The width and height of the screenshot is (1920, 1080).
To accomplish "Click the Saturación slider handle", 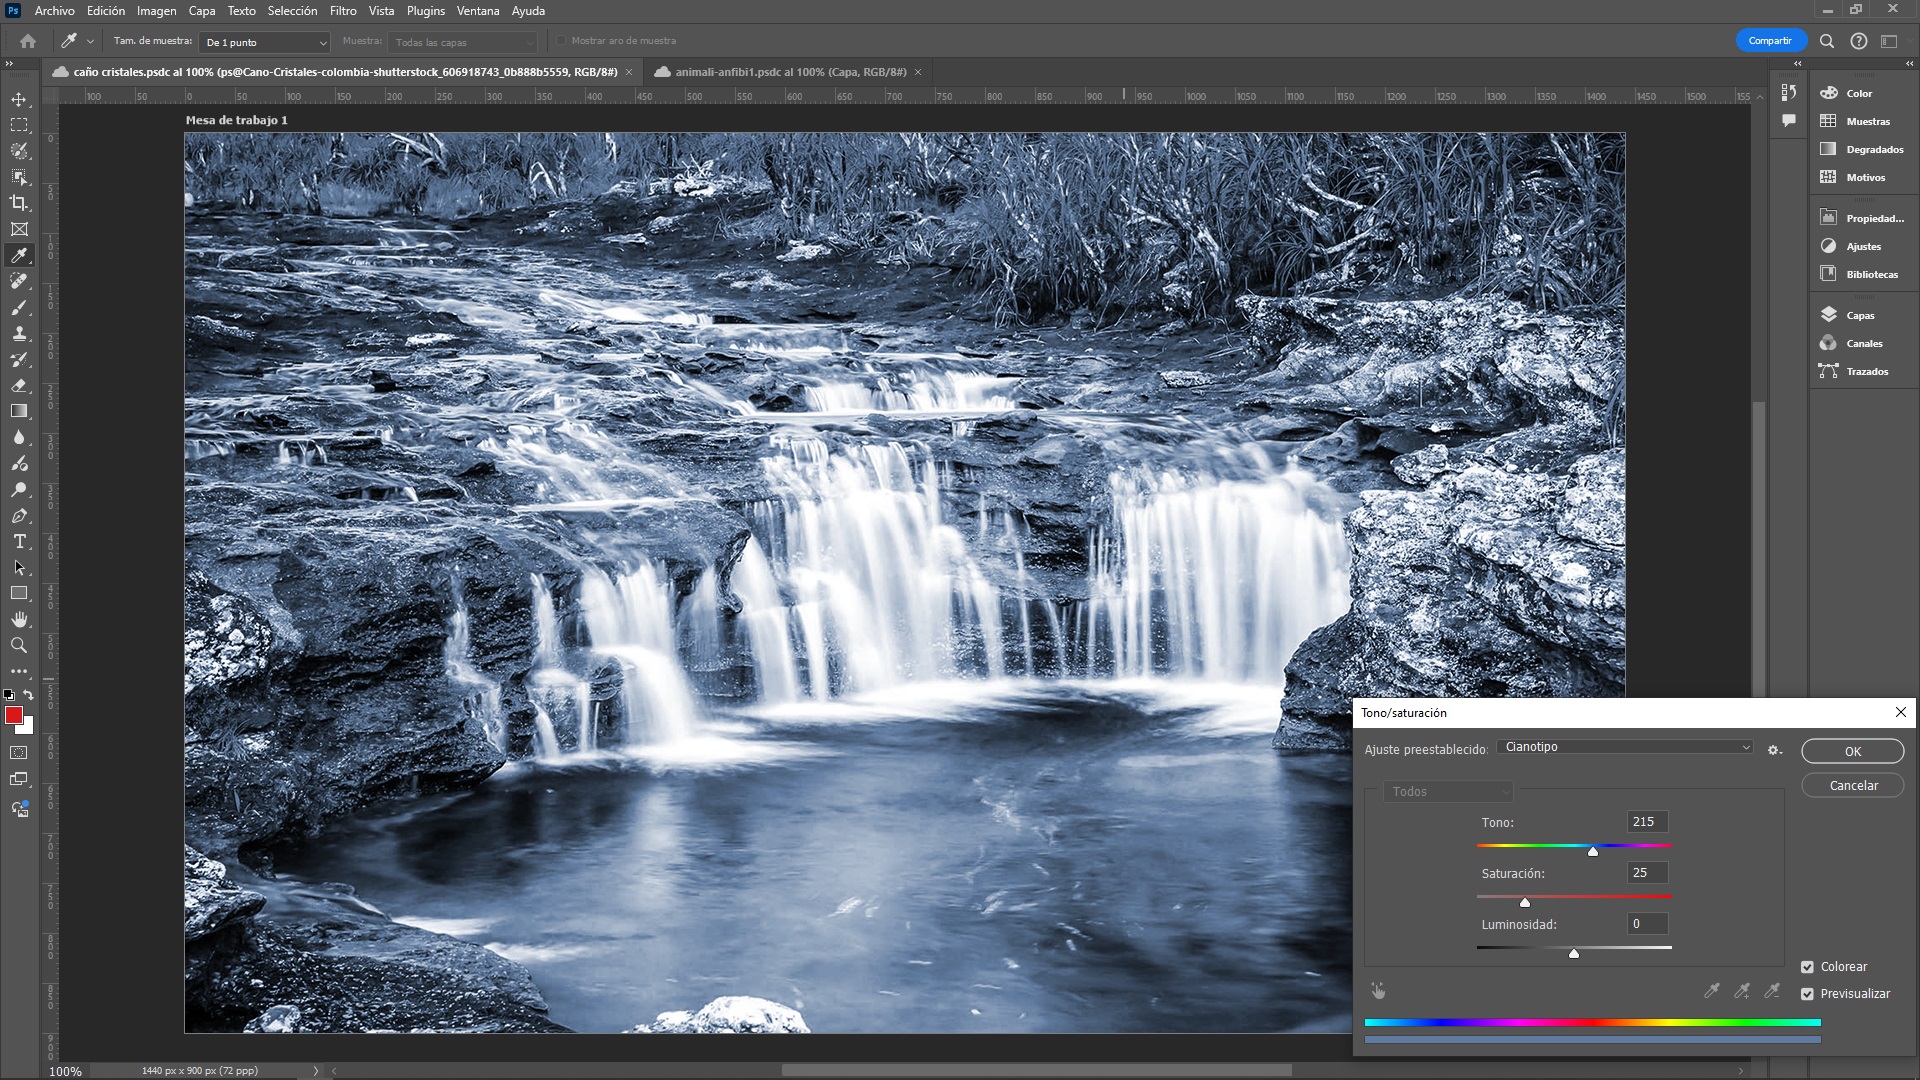I will [1525, 902].
